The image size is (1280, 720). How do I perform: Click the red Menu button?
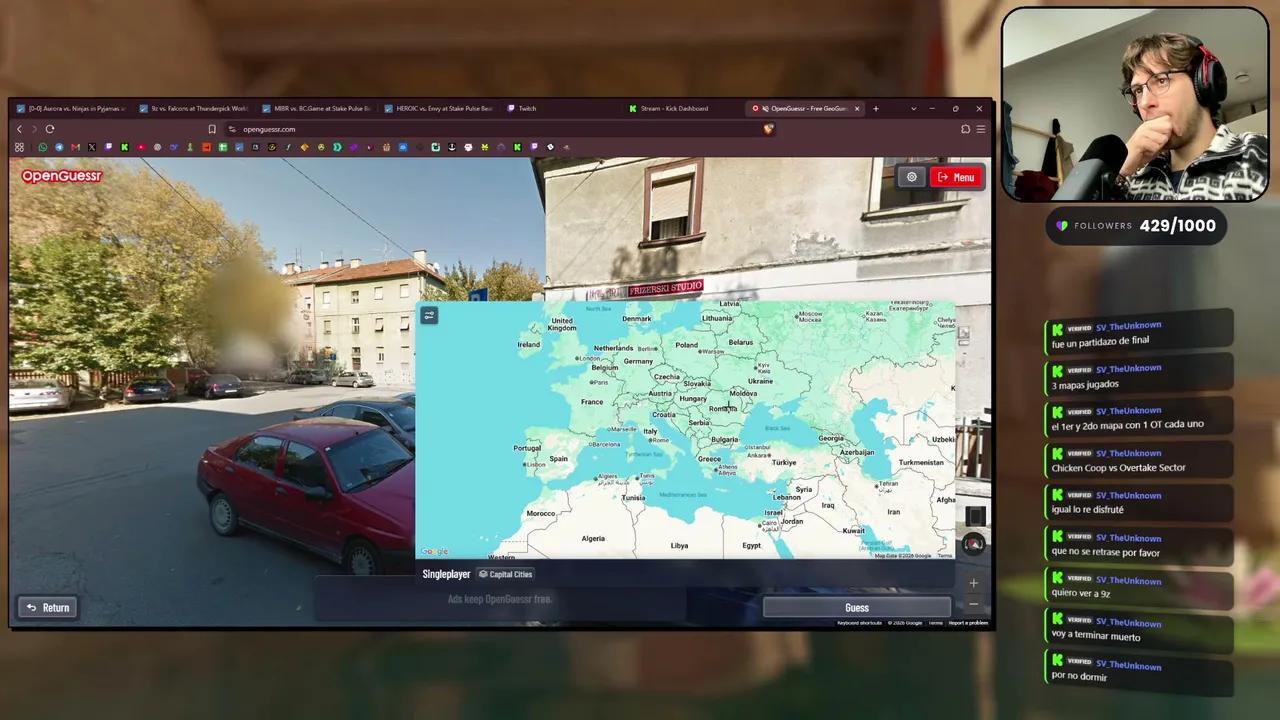coord(957,177)
